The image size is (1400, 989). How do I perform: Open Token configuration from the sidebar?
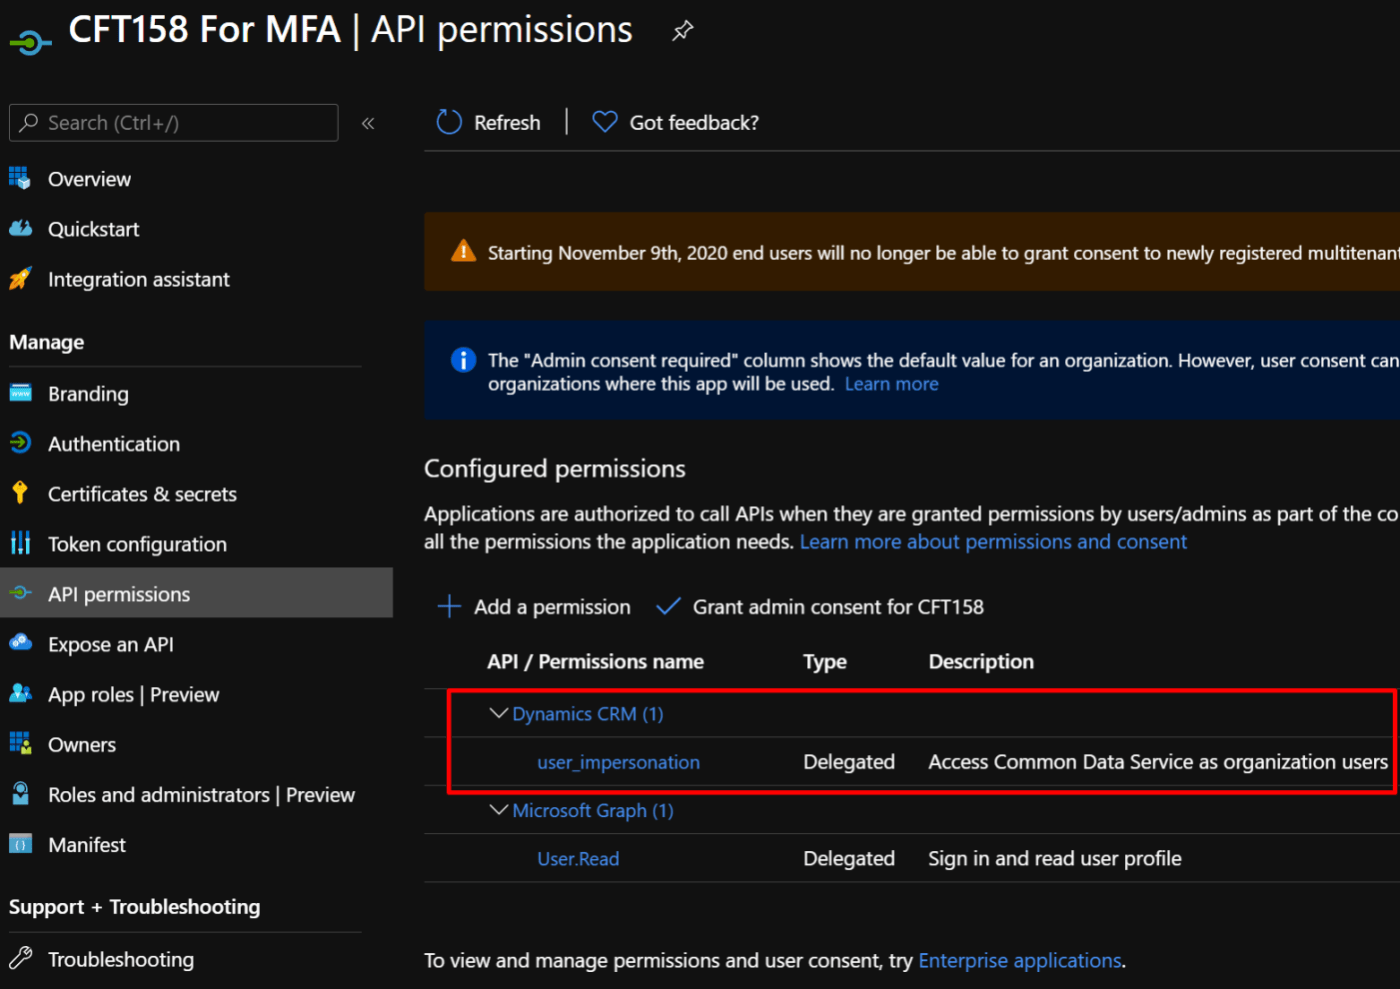(x=21, y=543)
